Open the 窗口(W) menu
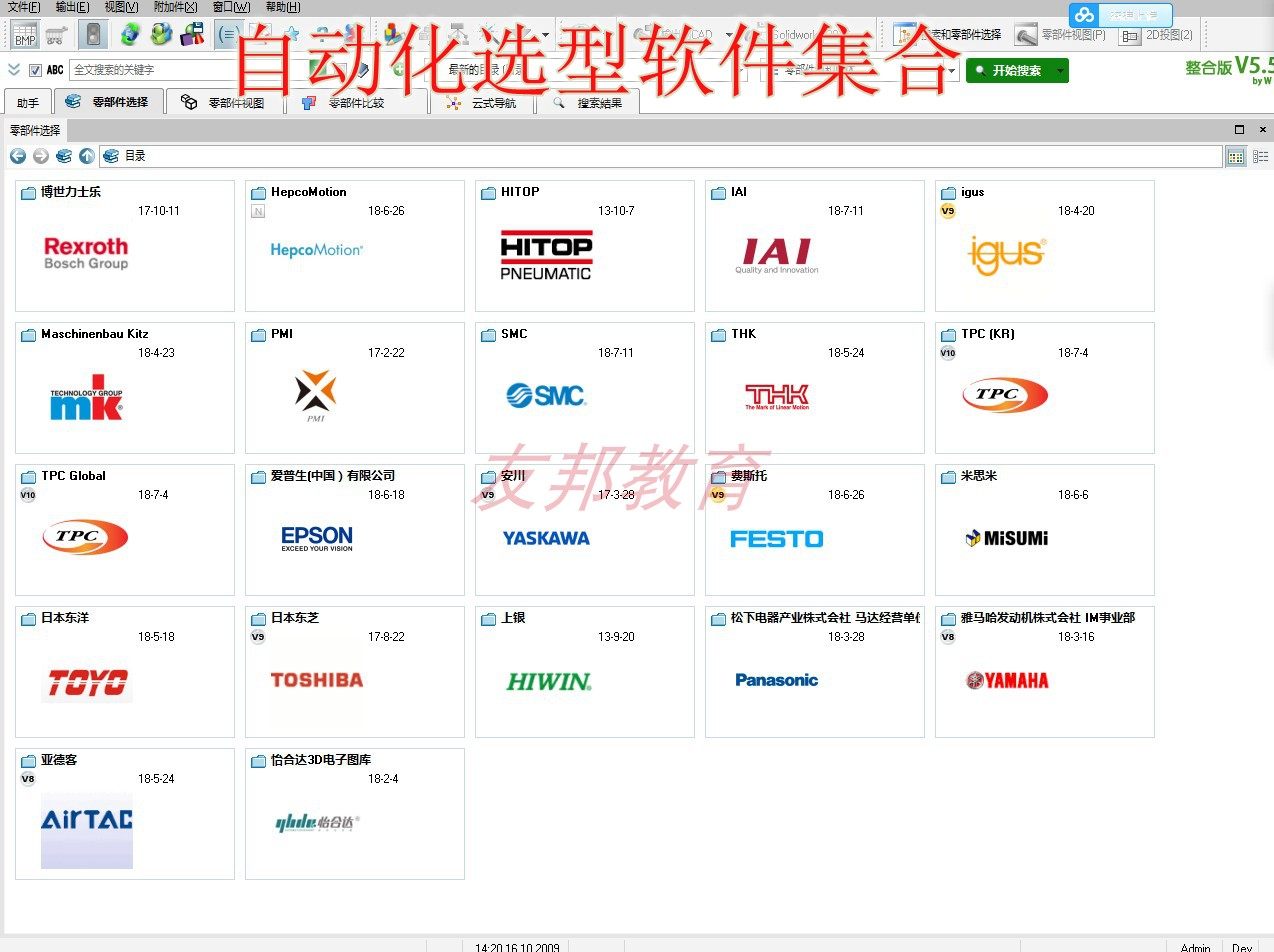The image size is (1274, 952). tap(231, 7)
